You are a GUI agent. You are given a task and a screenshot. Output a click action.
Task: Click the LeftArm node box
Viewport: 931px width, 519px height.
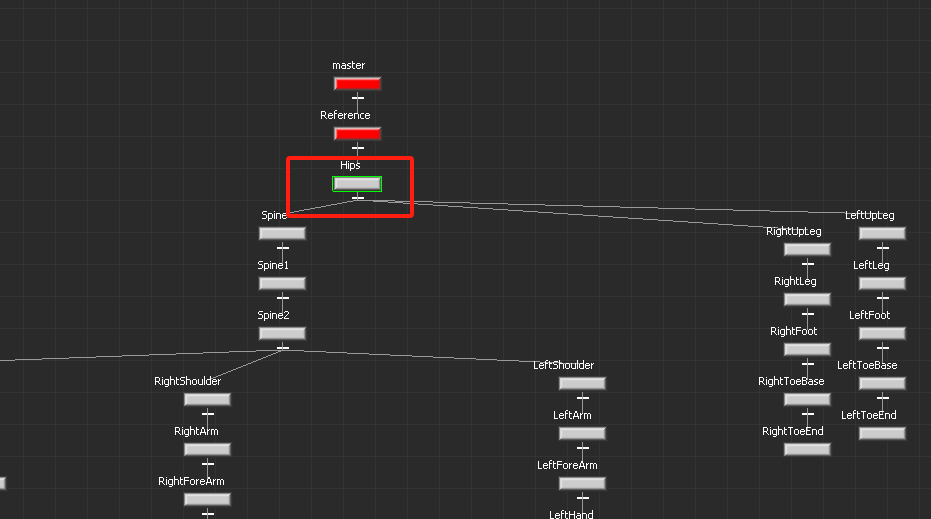pyautogui.click(x=582, y=433)
